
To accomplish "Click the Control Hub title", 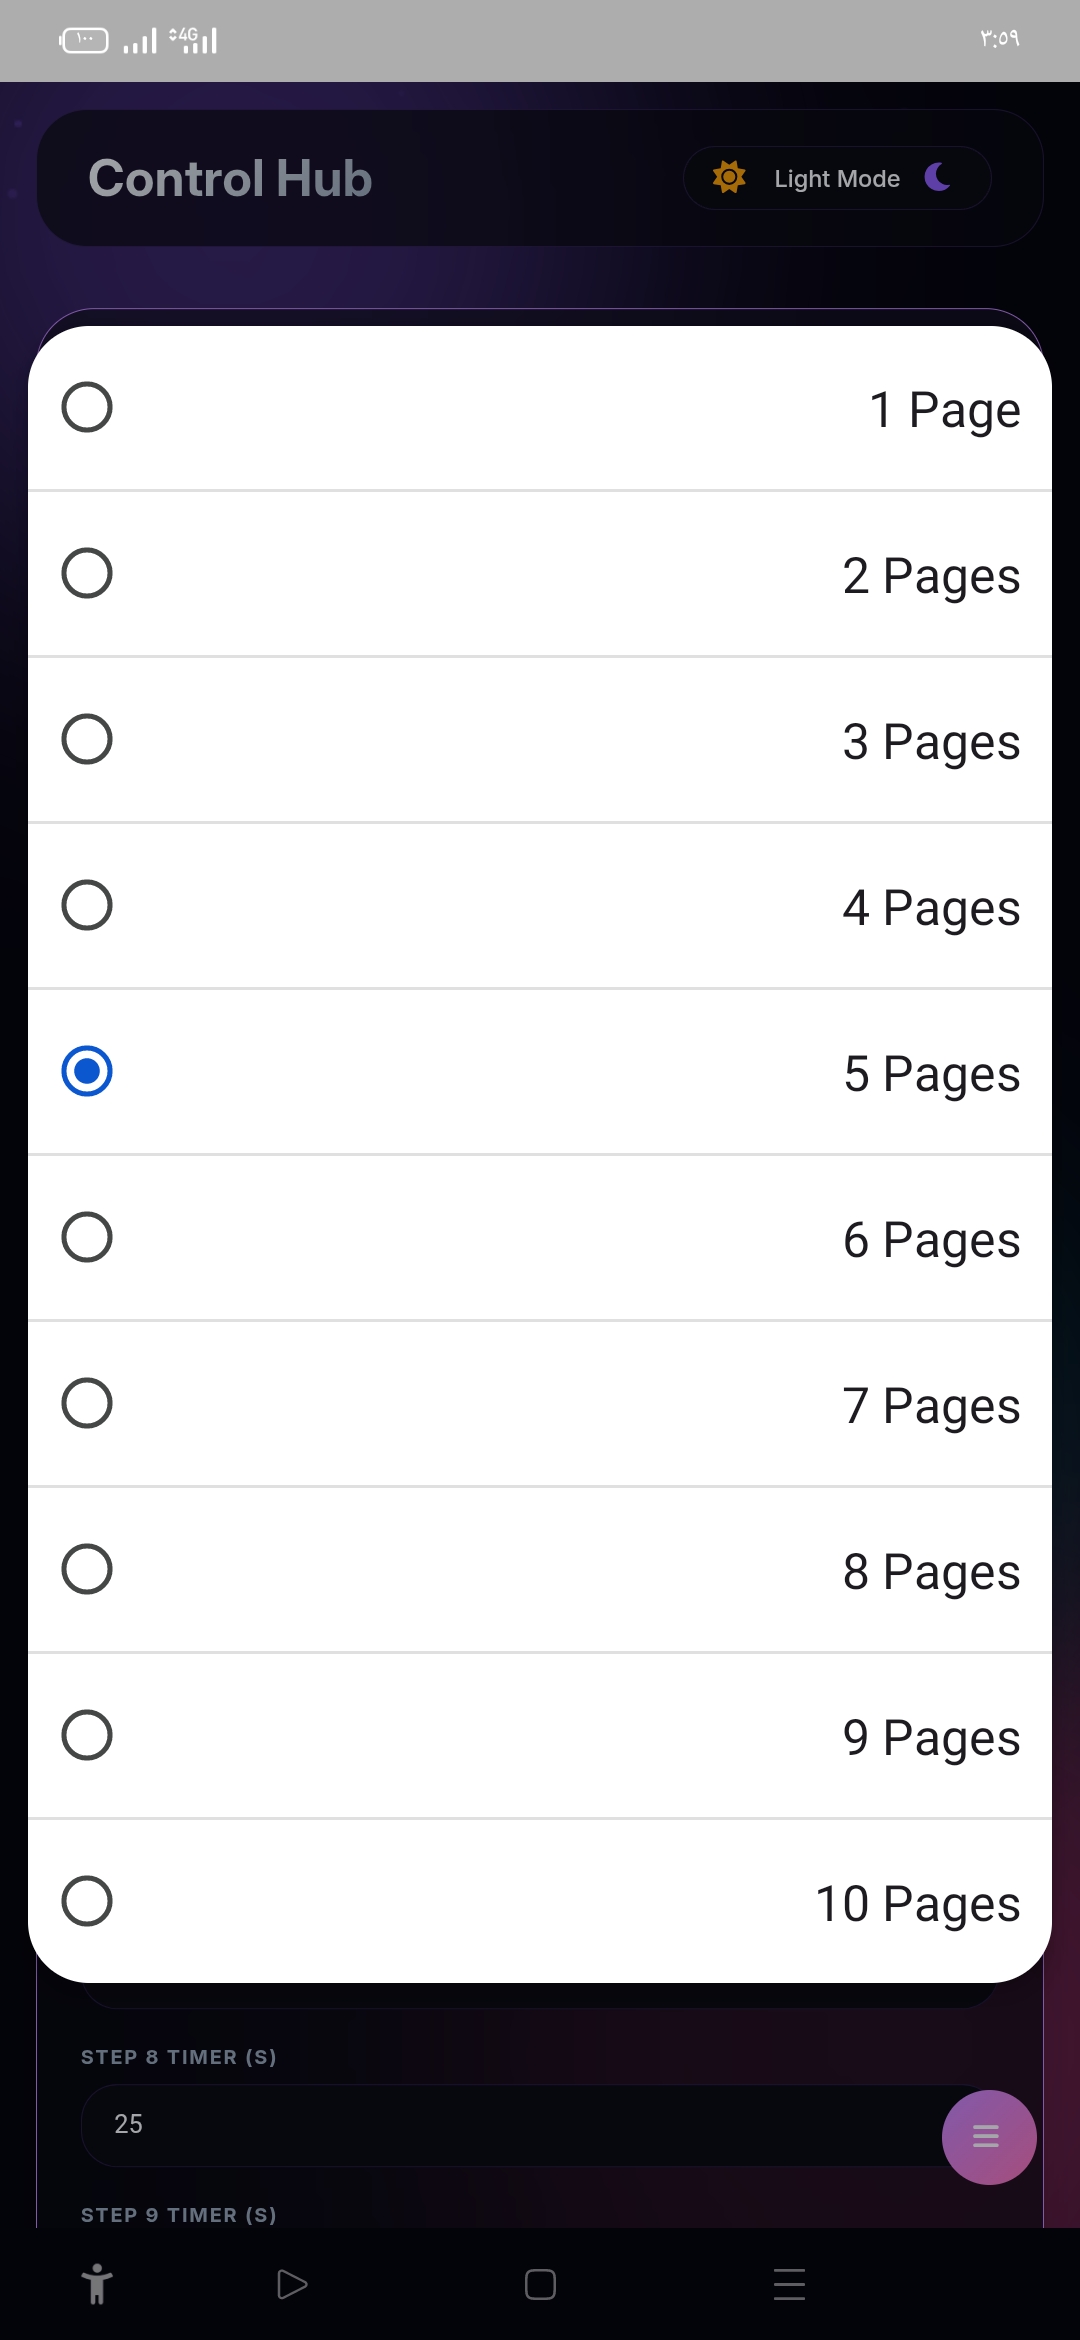I will (230, 178).
